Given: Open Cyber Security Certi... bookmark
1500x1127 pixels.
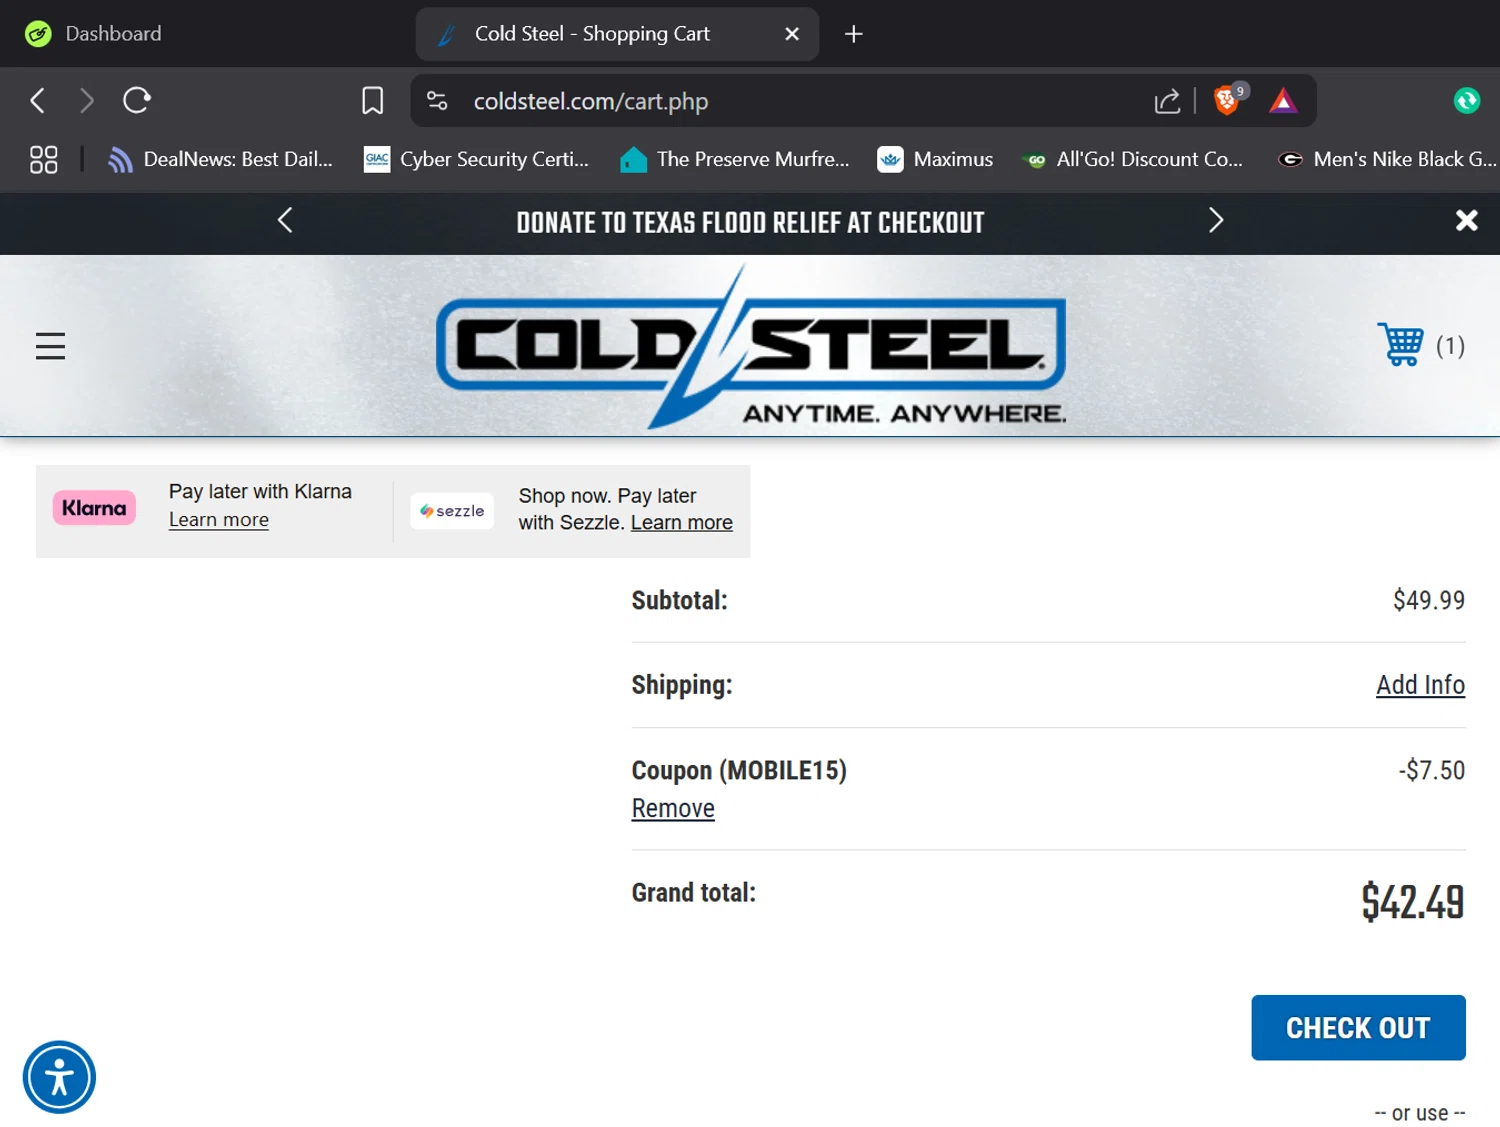Looking at the screenshot, I should (477, 160).
